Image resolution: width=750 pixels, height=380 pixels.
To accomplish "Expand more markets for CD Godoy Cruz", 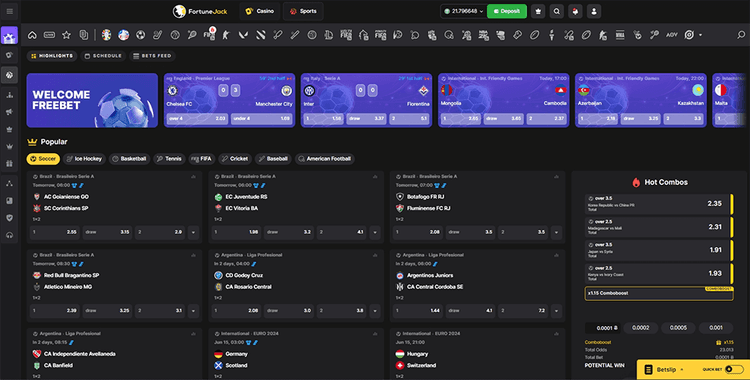I will [375, 311].
